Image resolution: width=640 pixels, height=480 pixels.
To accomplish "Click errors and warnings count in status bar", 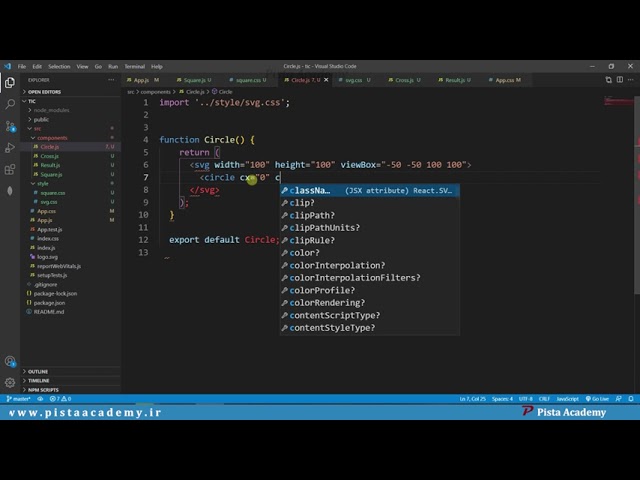I will pos(60,399).
